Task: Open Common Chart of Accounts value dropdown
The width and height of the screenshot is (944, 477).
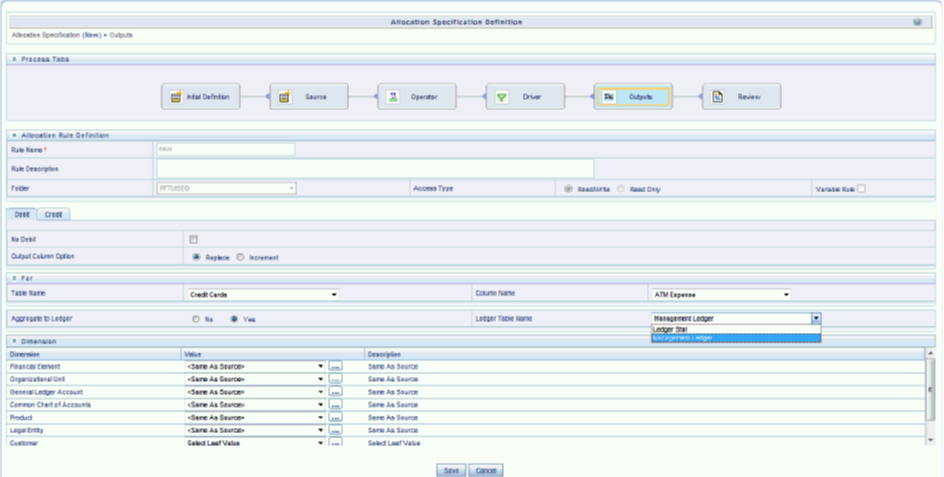Action: click(256, 405)
